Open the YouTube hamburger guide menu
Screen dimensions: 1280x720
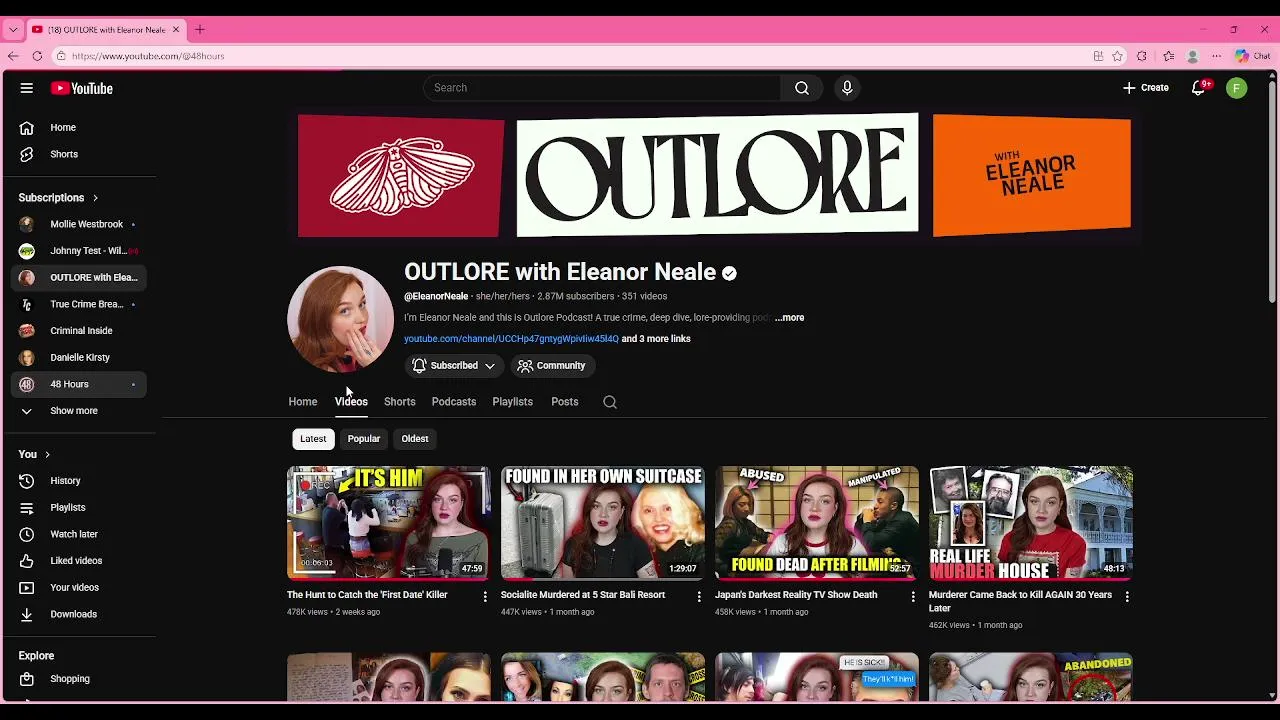pos(27,88)
